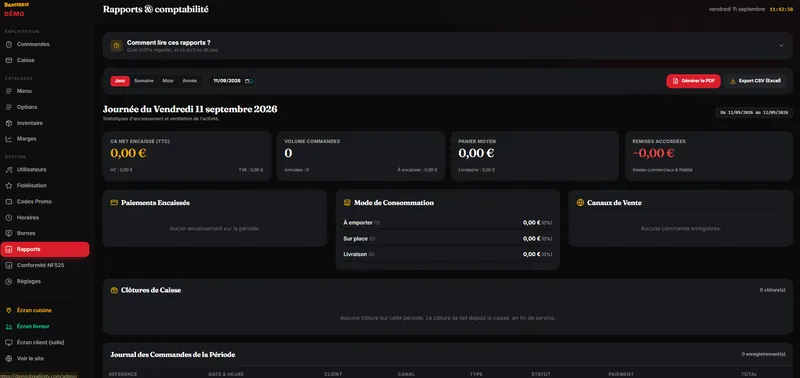Click the 11/09/2026 date input field
Image resolution: width=800 pixels, height=378 pixels.
click(x=233, y=81)
